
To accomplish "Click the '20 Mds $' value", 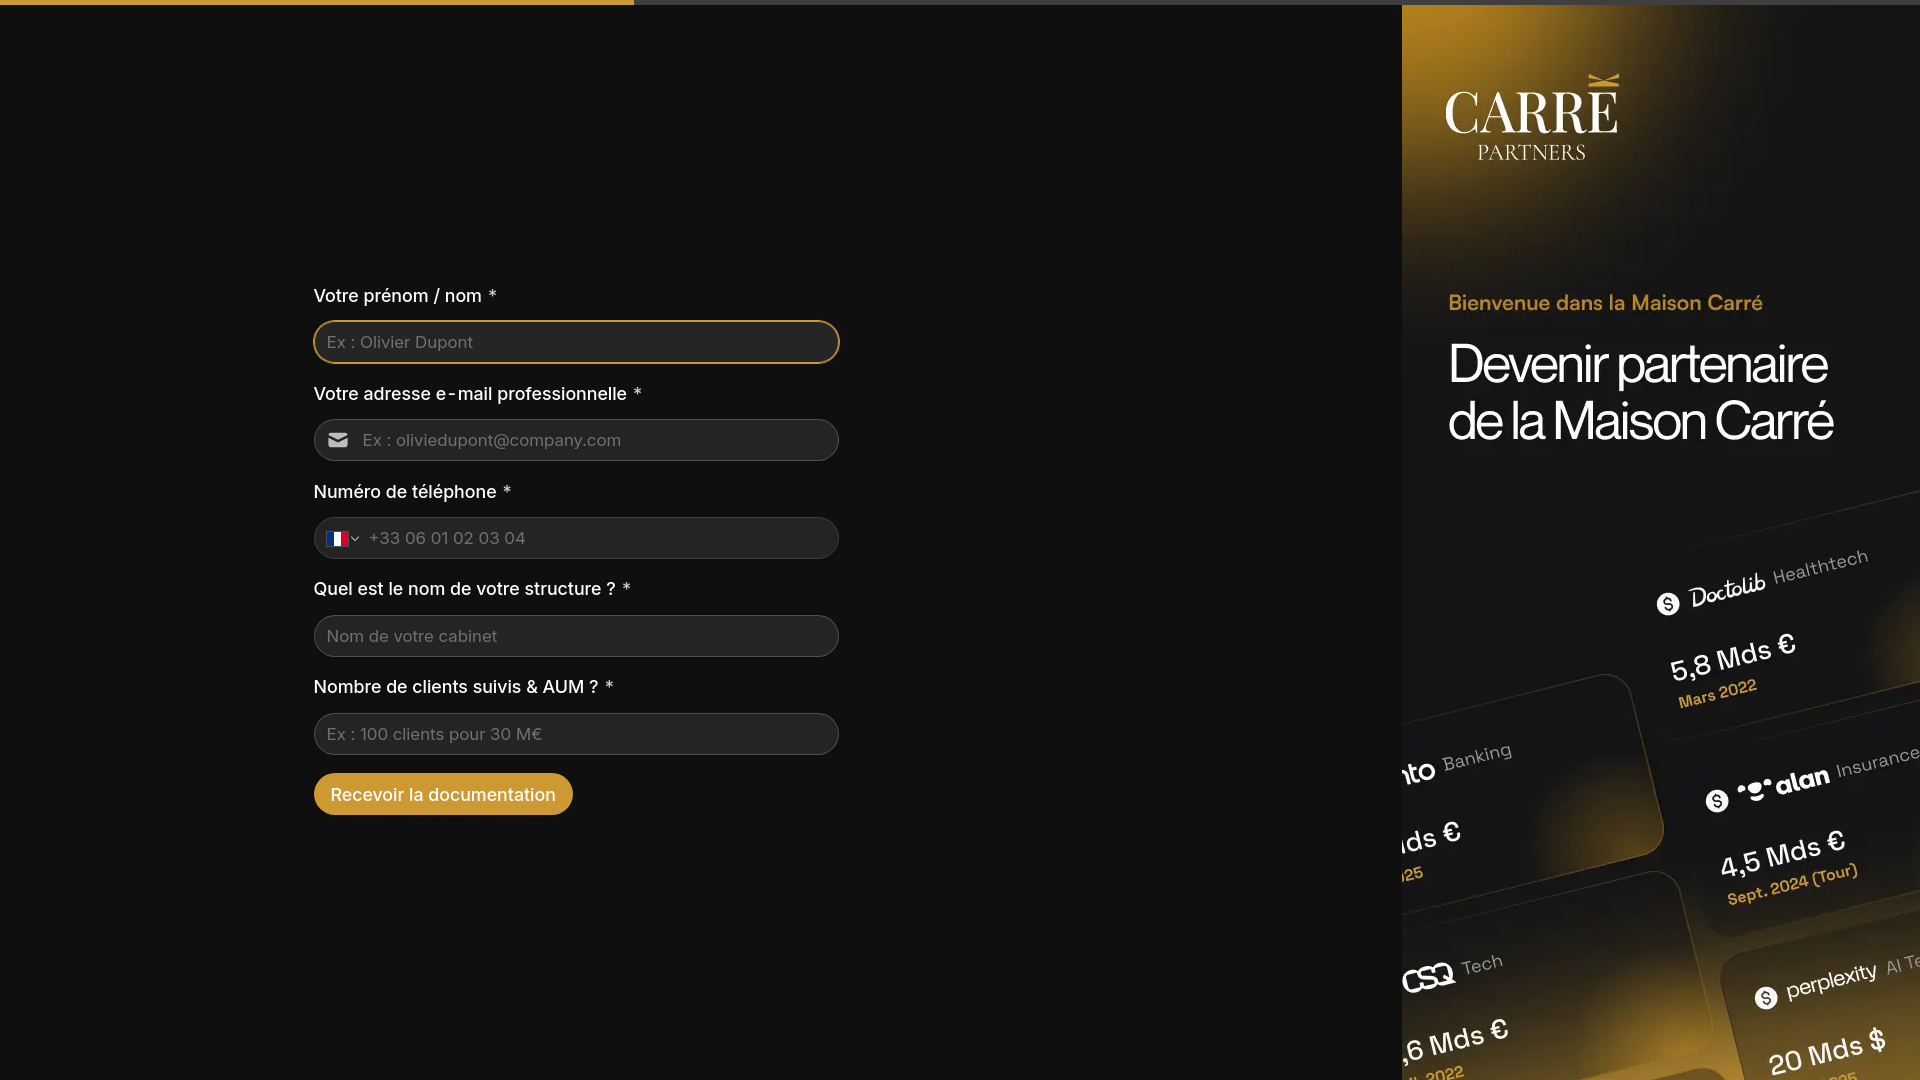I will pos(1827,1050).
